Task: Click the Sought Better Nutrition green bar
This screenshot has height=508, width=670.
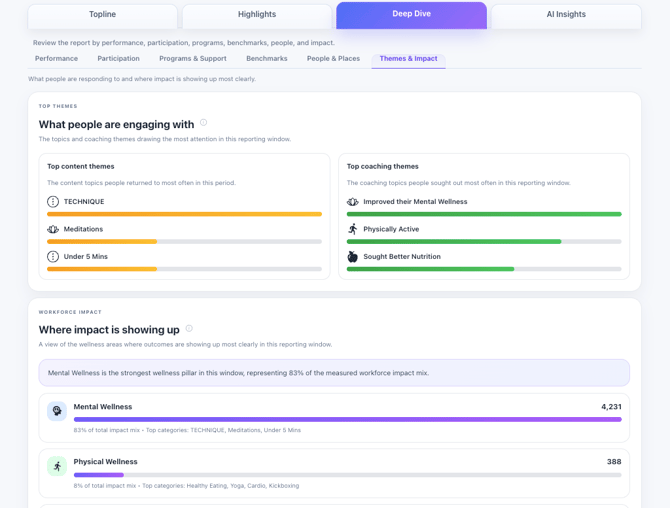Action: (484, 269)
